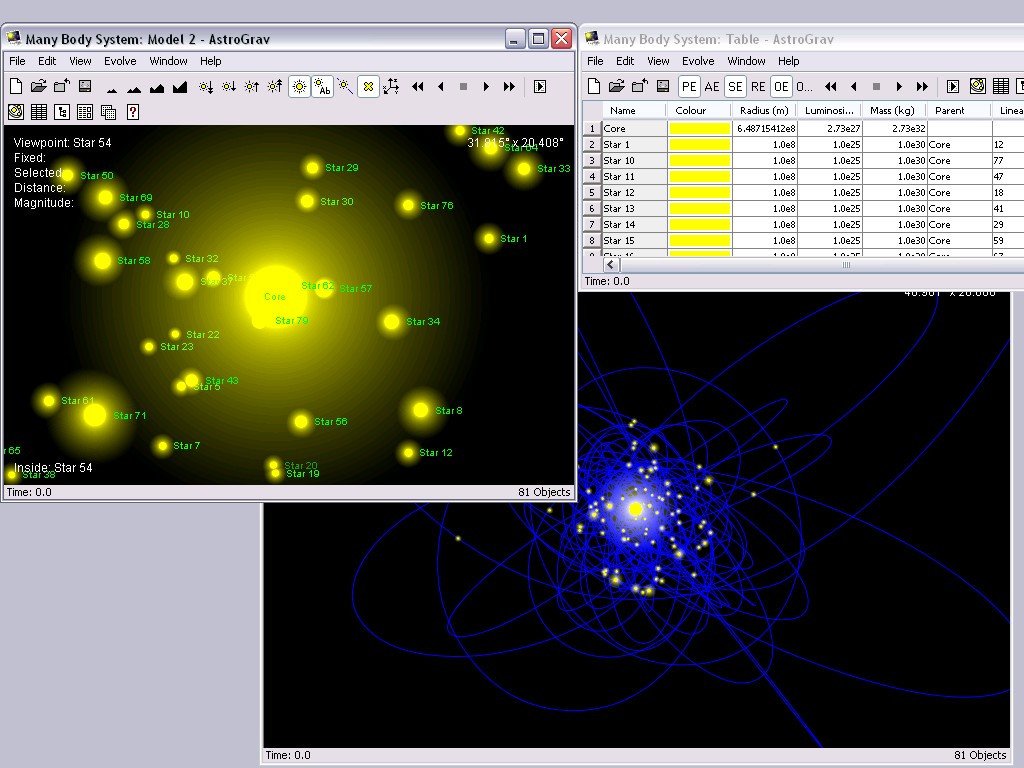Click '81 Objects' in Model 2 status bar
1024x768 pixels.
click(x=544, y=492)
